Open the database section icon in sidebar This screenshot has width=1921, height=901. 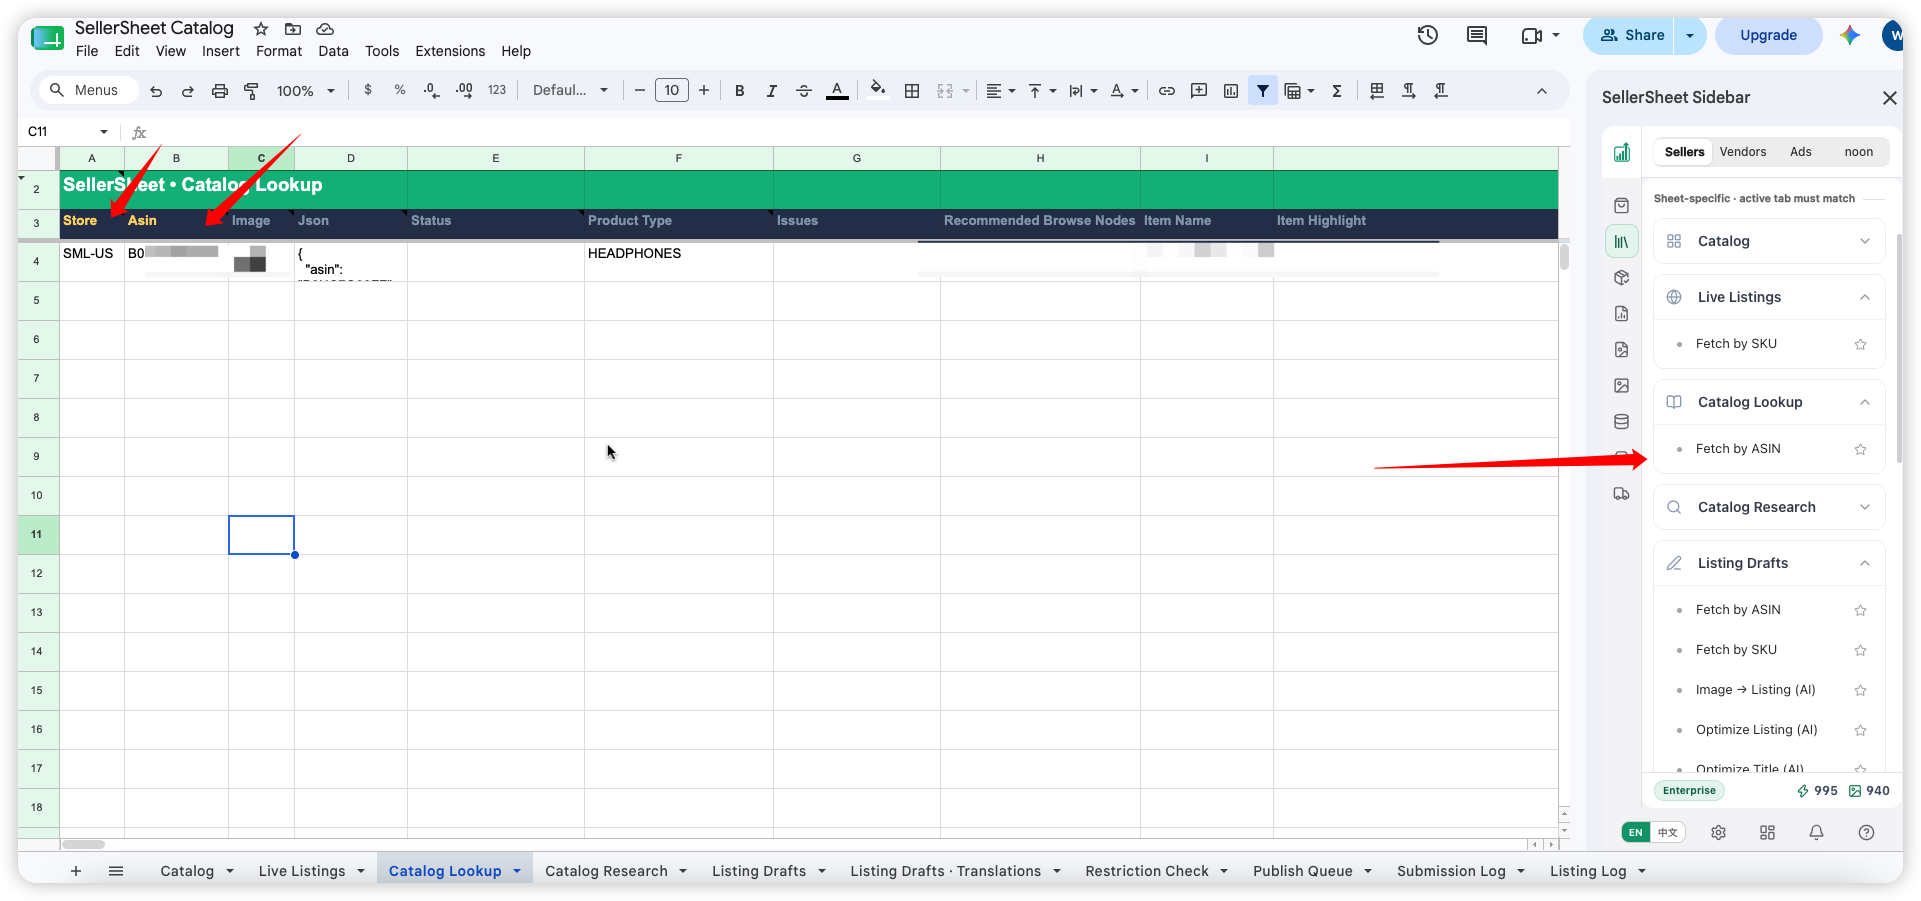1622,422
